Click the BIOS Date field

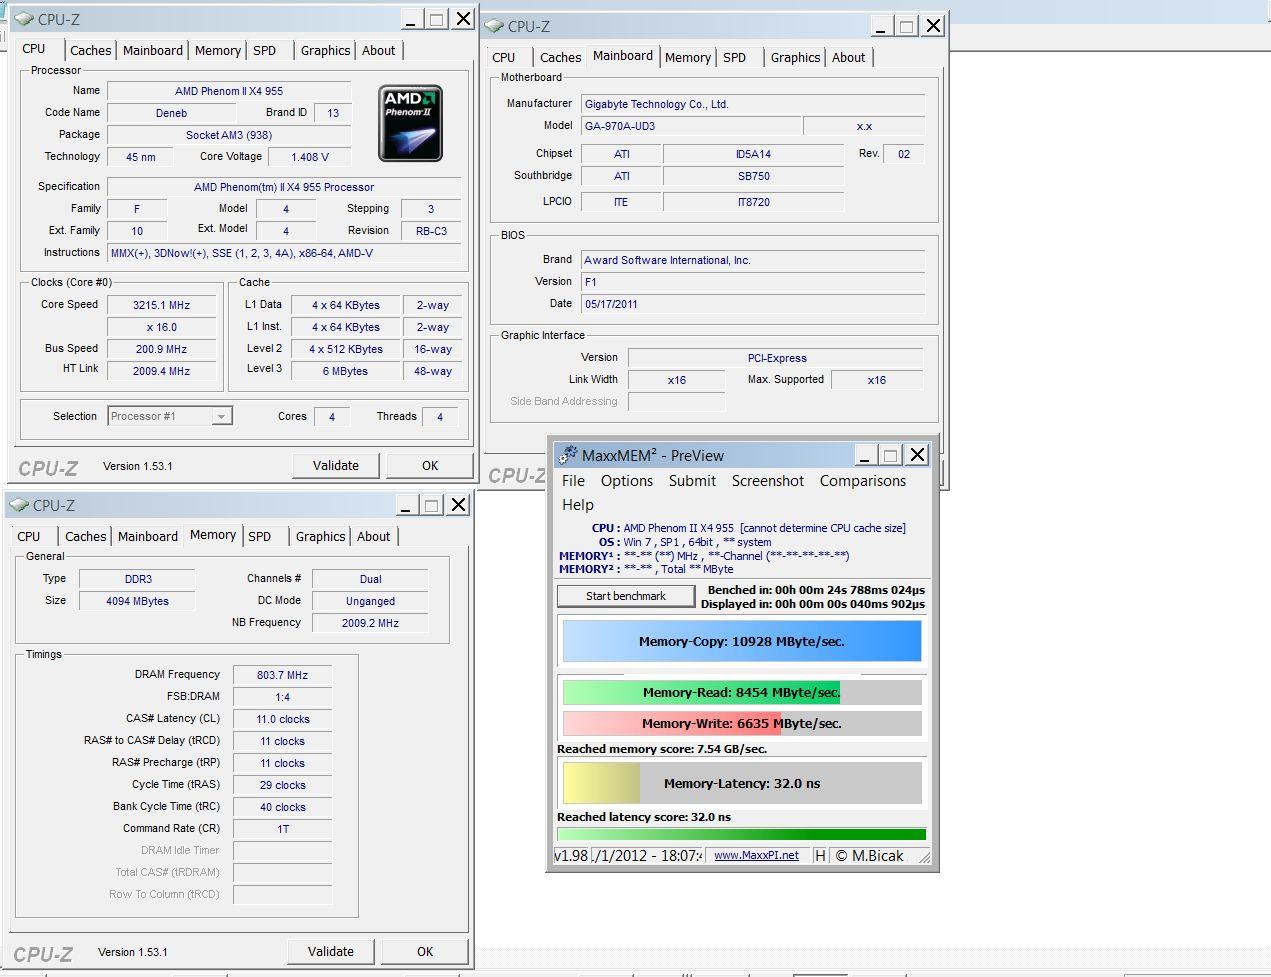[x=752, y=304]
